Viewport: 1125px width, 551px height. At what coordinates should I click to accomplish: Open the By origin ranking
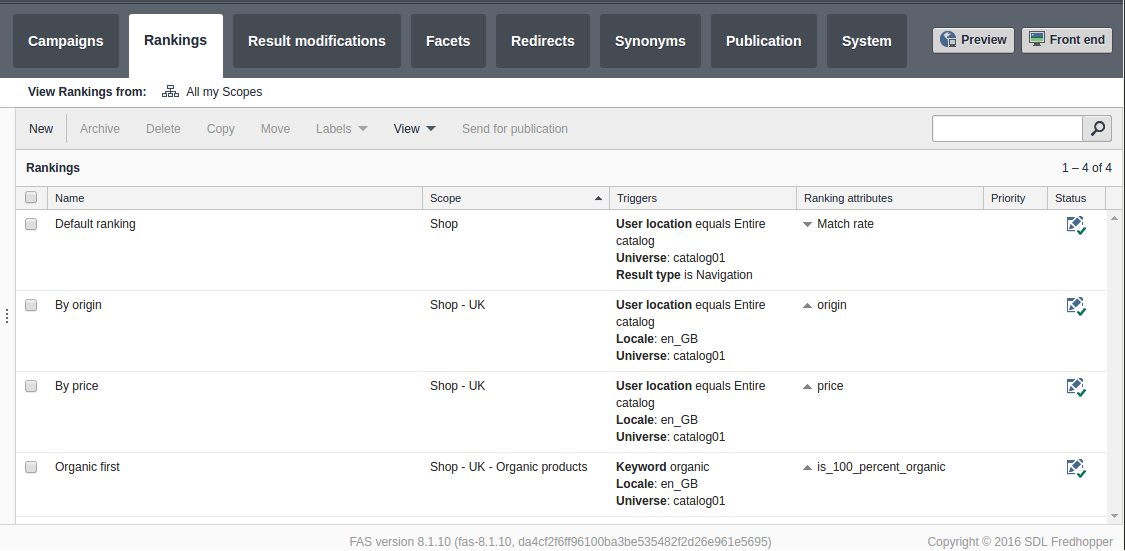tap(78, 305)
